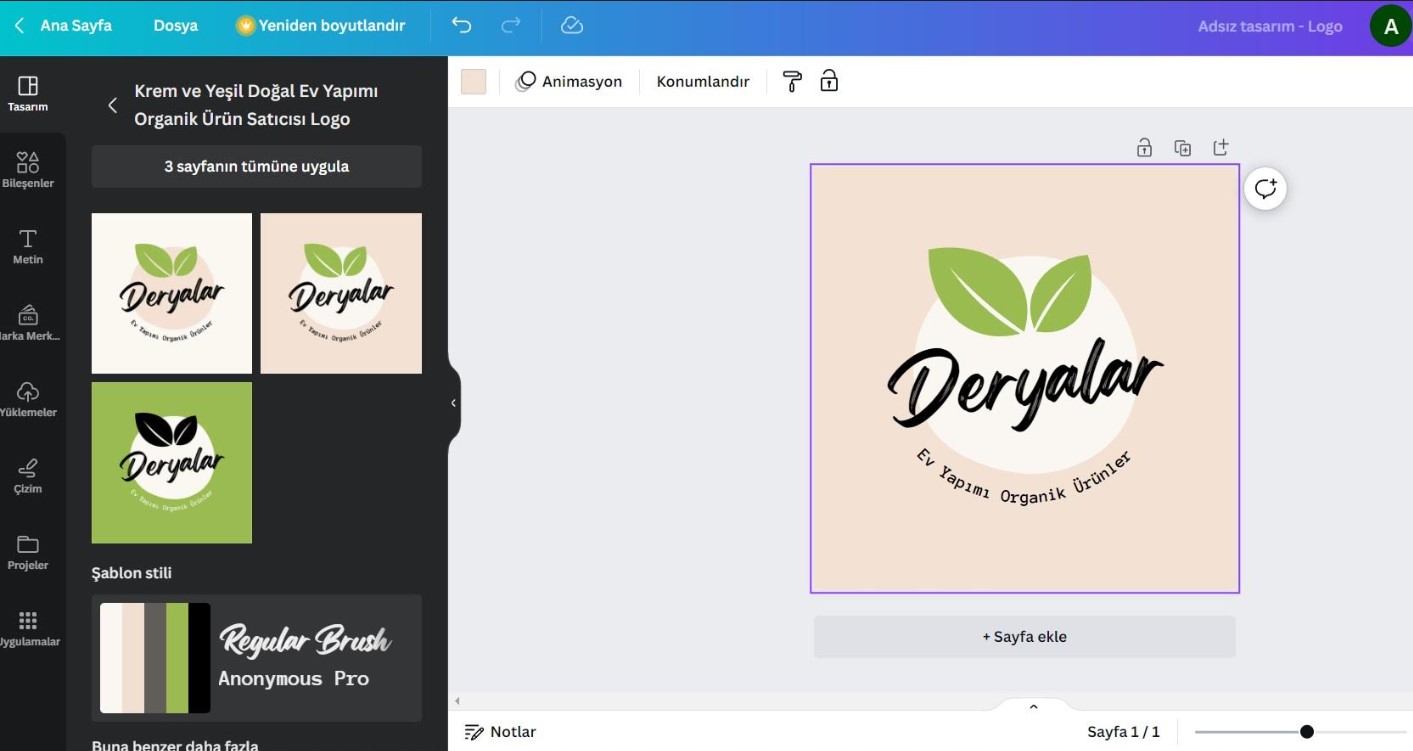Open Yüklemeler uploads panel
1413x751 pixels.
[28, 399]
